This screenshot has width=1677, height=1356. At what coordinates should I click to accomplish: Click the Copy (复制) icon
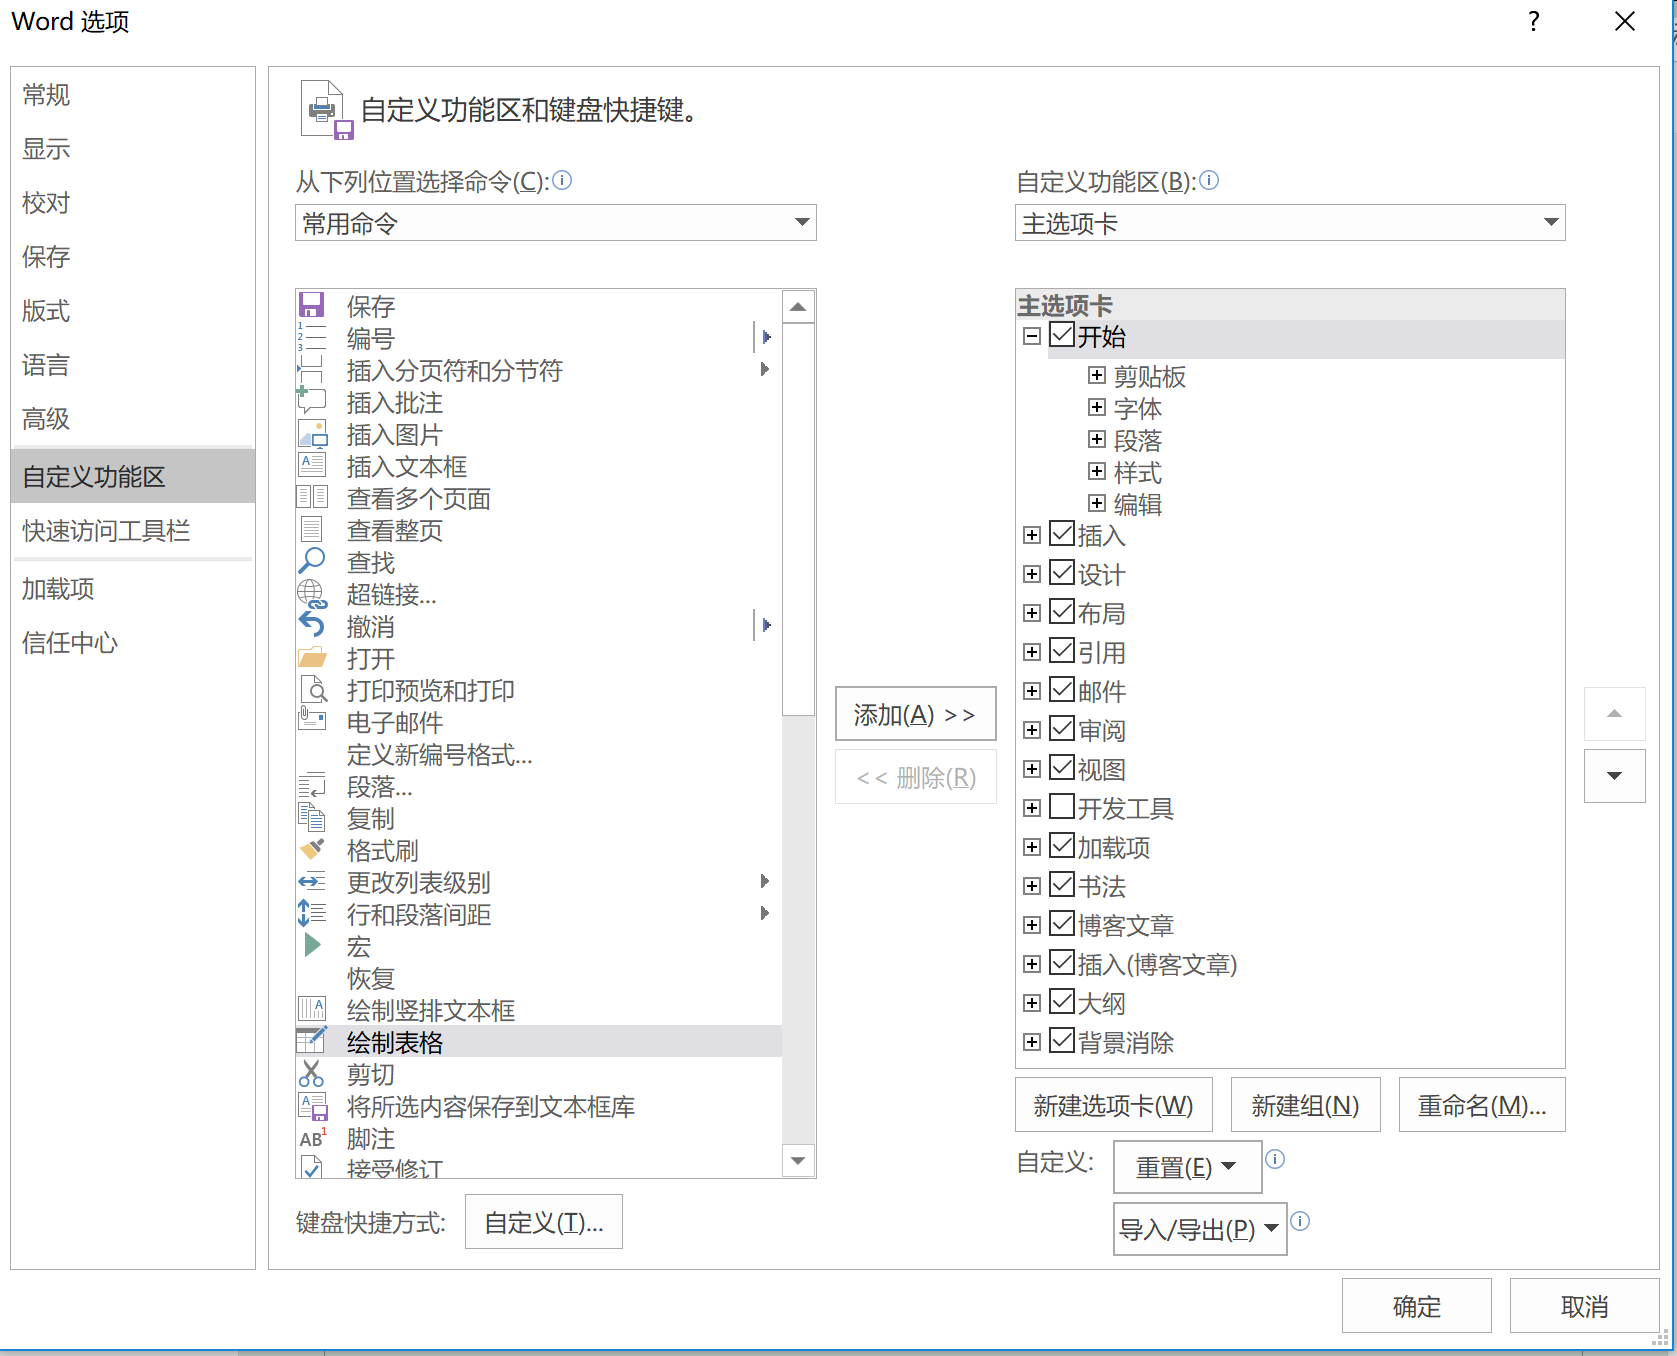[312, 817]
